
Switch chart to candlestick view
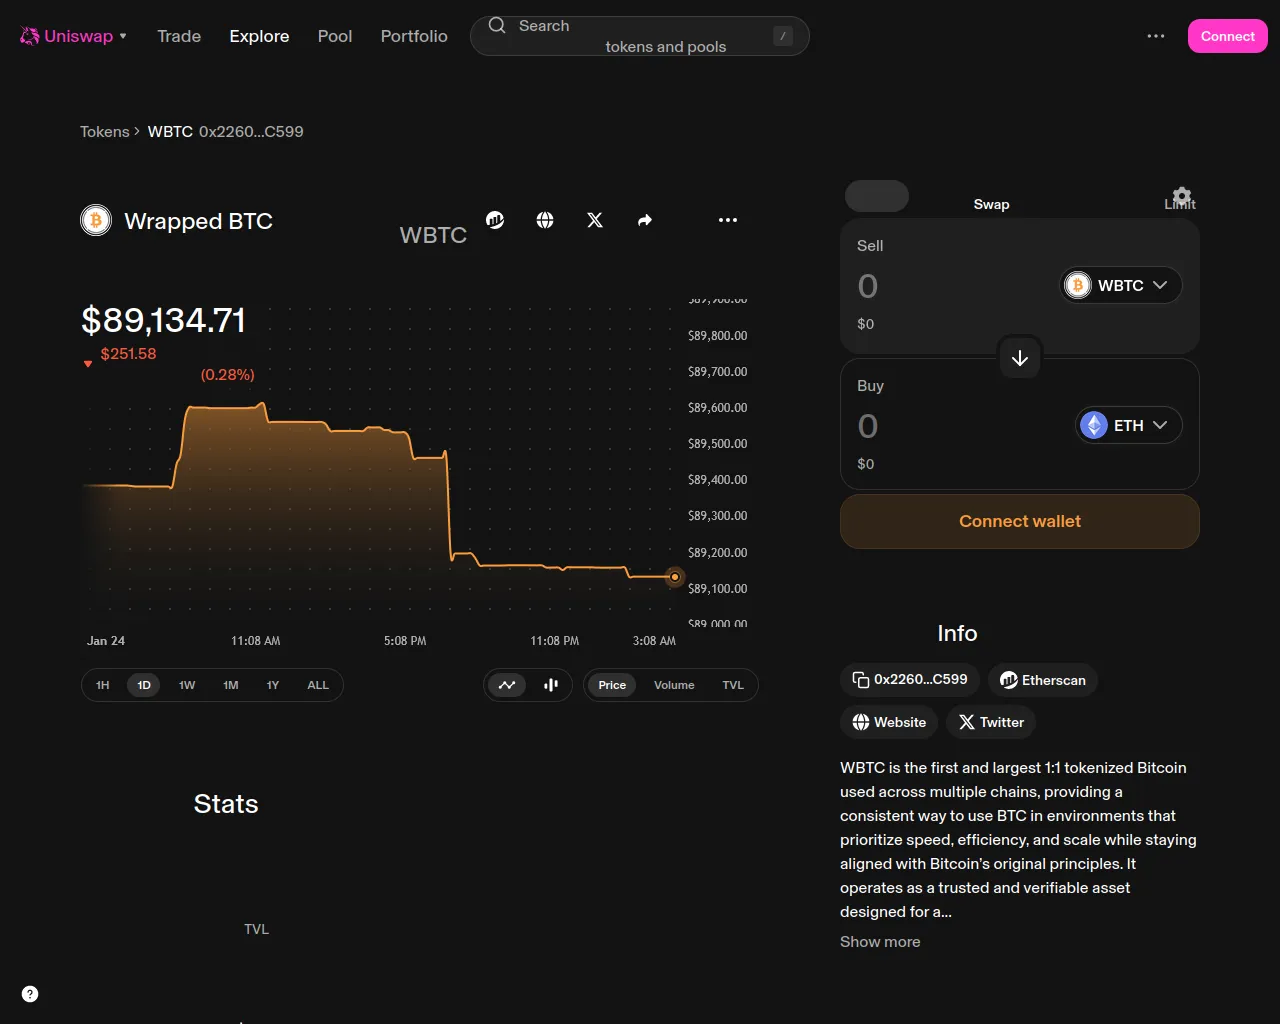point(550,685)
